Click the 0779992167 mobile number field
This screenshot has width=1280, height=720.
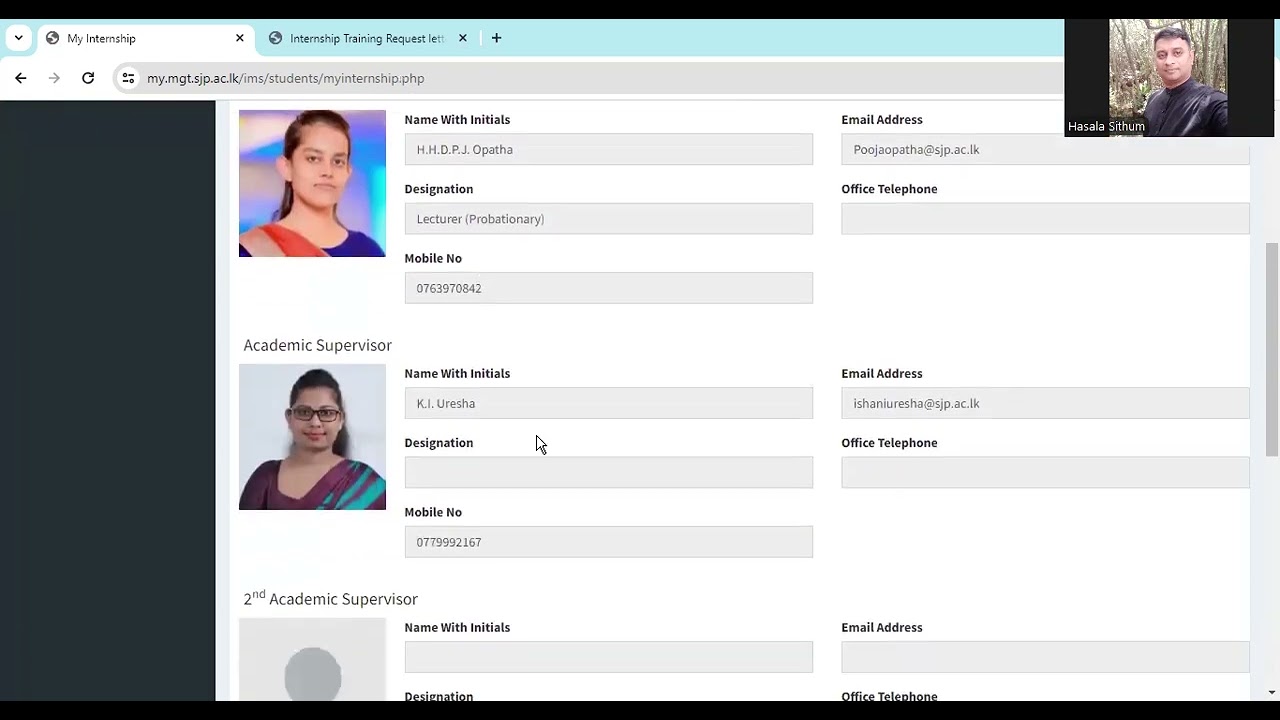(608, 542)
